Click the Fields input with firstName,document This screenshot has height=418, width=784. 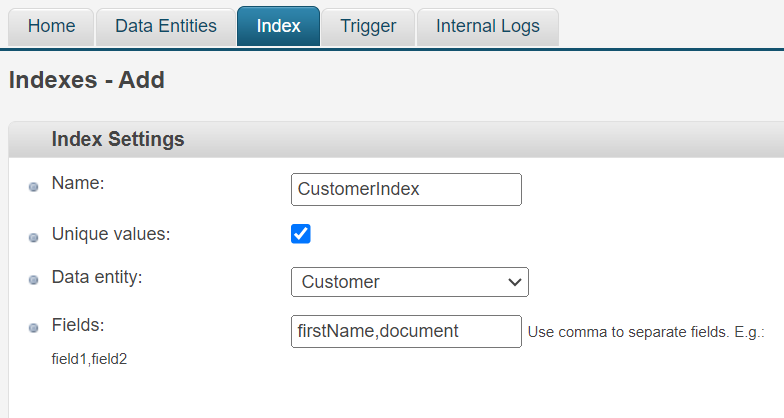point(406,331)
